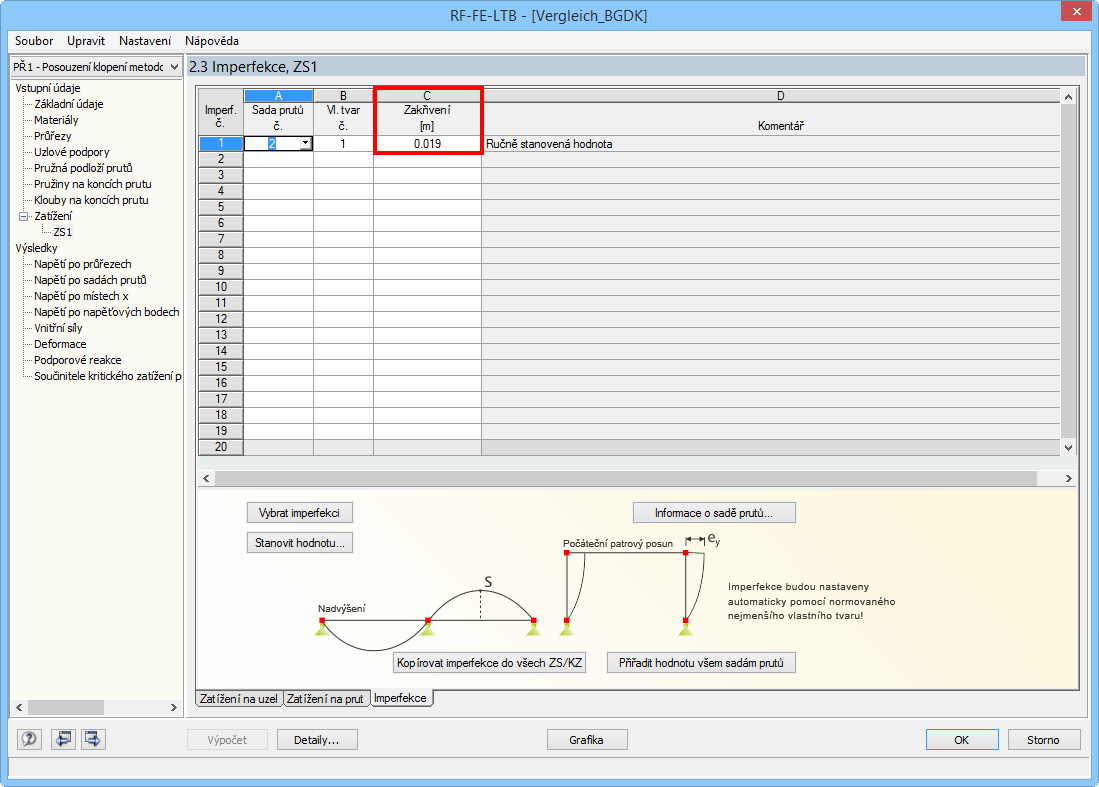Select Průřezy in tree
Image resolution: width=1099 pixels, height=787 pixels.
coord(53,136)
